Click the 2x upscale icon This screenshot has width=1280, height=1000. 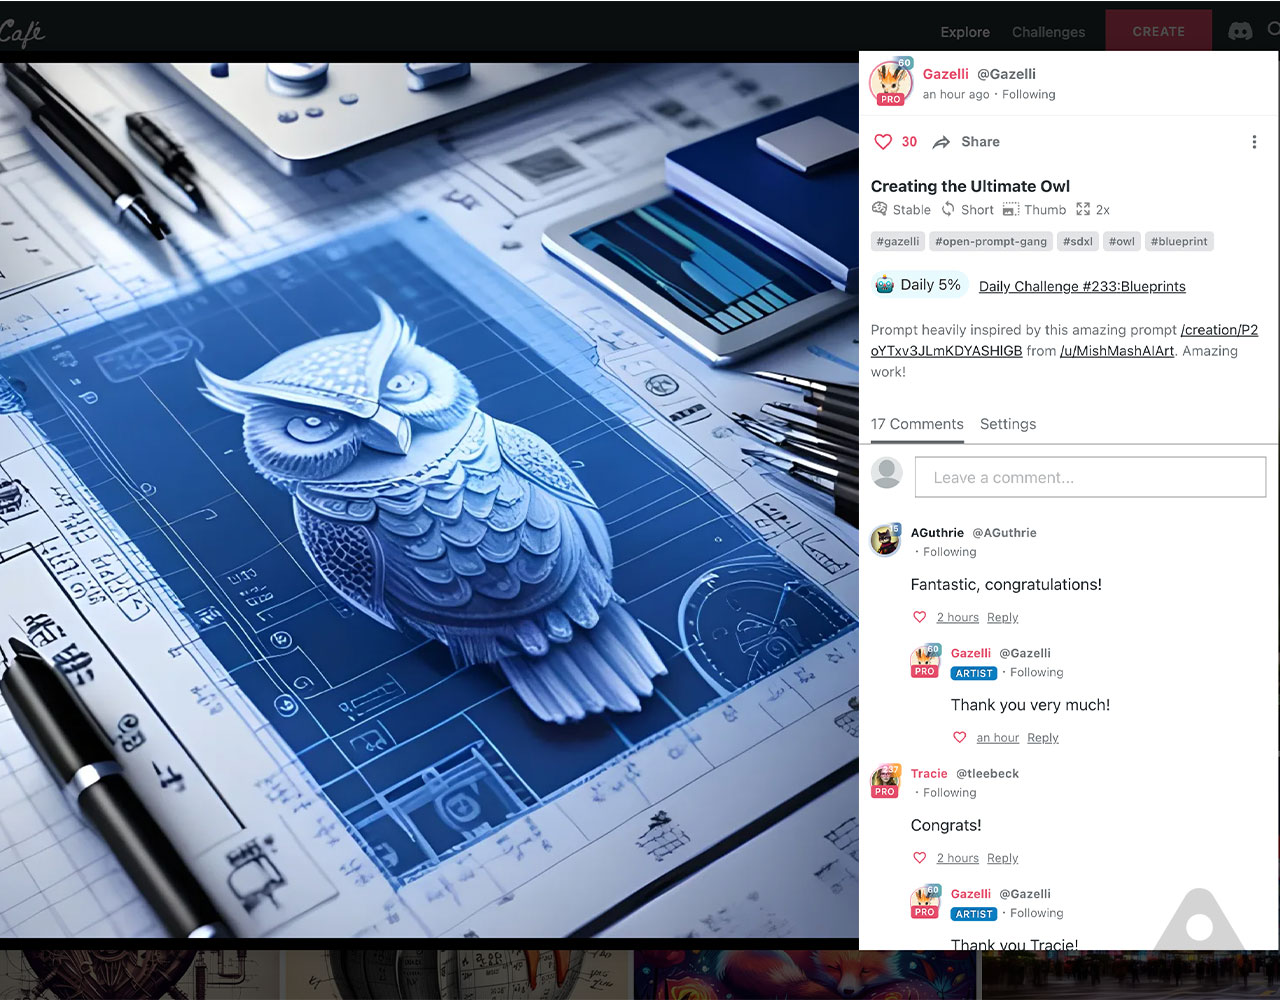[1083, 210]
